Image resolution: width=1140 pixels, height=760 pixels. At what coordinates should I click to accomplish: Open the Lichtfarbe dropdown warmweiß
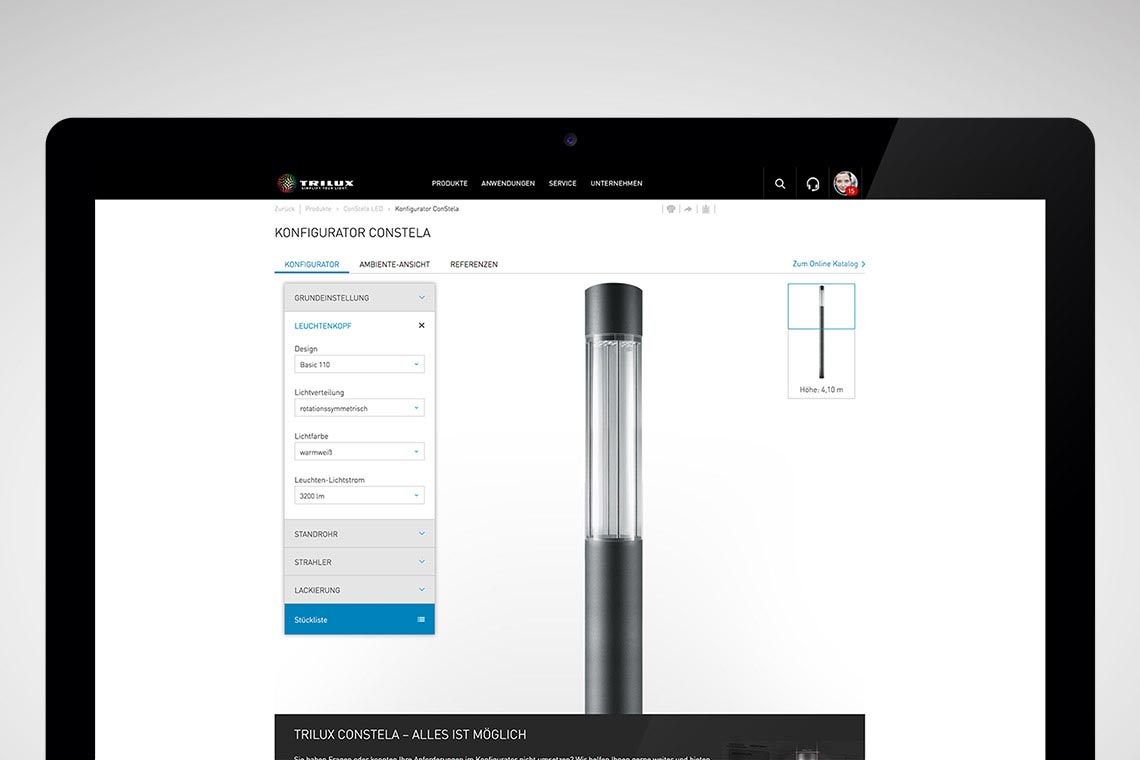[359, 452]
